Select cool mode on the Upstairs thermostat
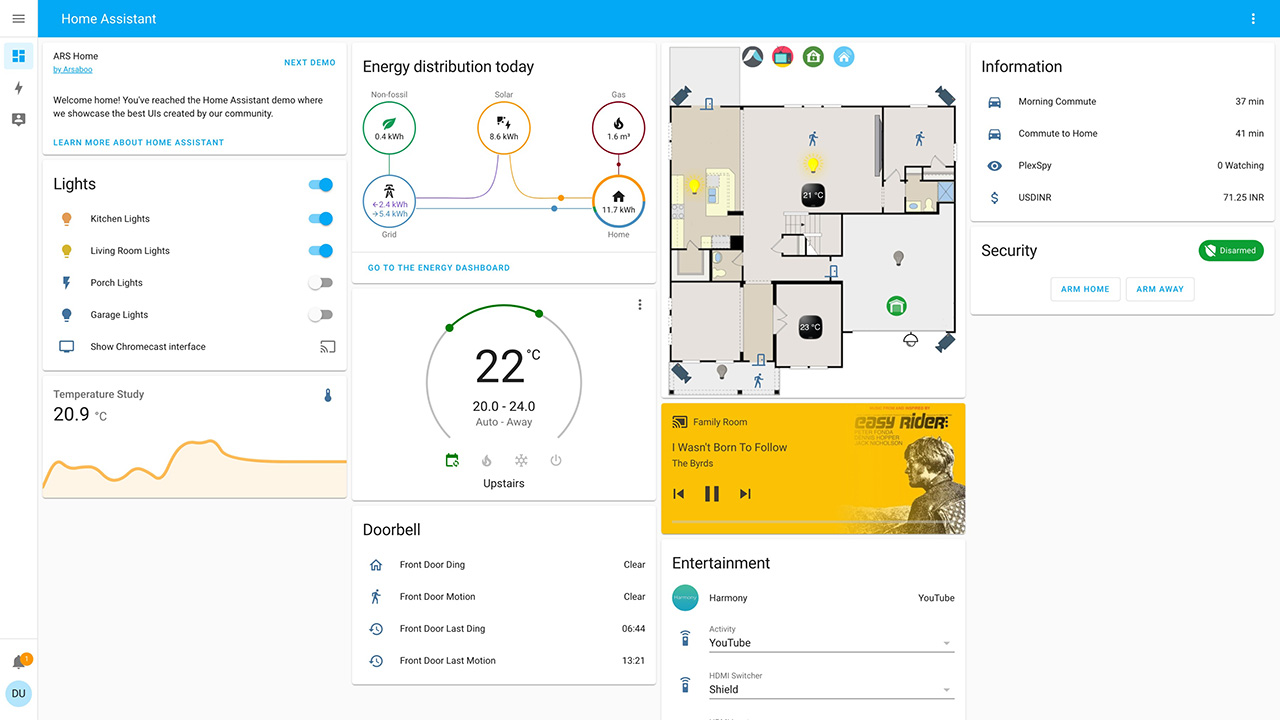This screenshot has height=720, width=1280. point(520,461)
